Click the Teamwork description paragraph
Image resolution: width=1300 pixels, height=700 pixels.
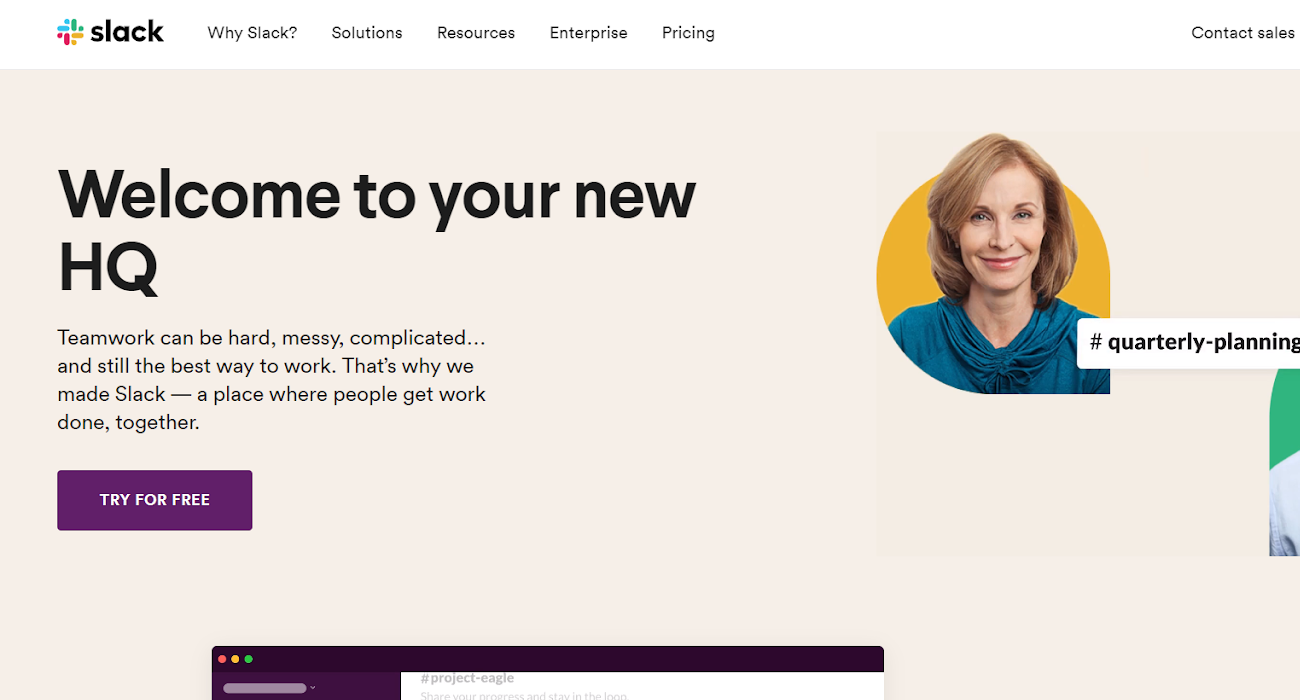[x=271, y=380]
